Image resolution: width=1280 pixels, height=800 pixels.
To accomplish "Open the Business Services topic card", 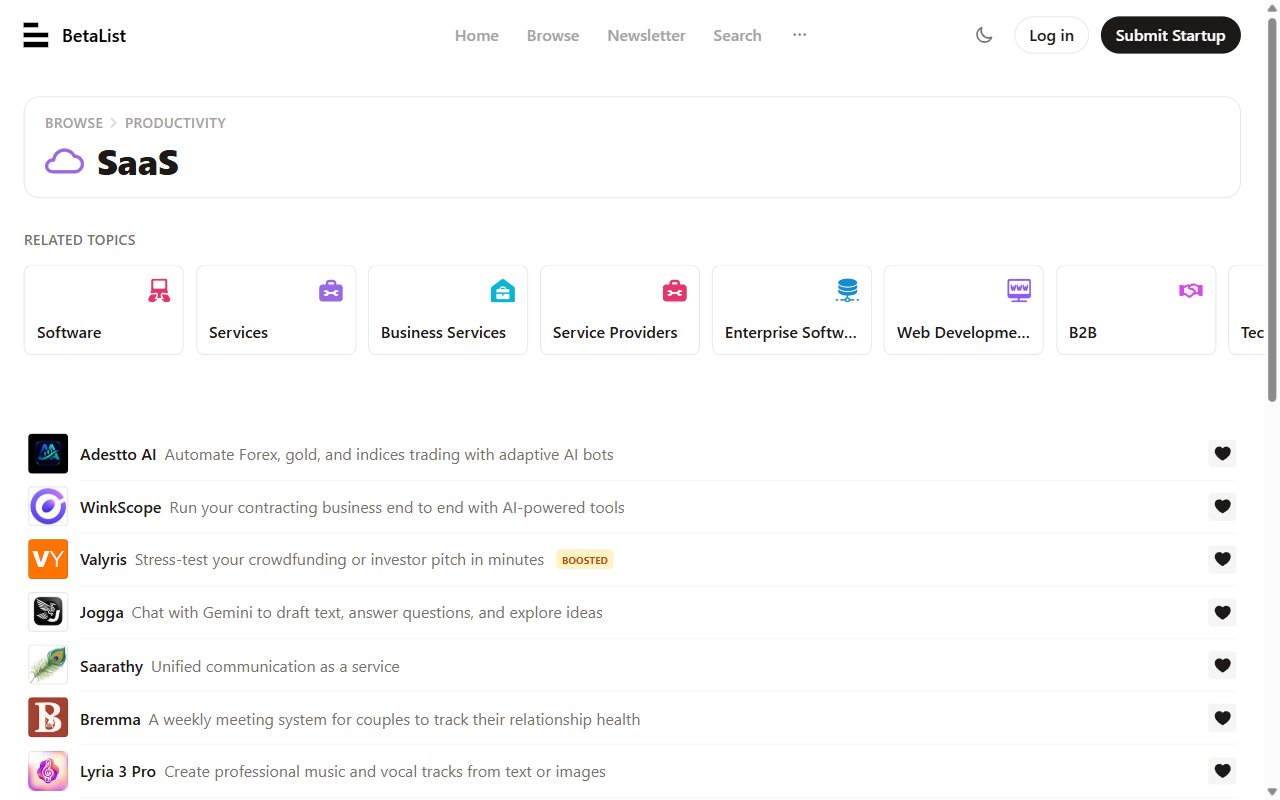I will coord(448,310).
